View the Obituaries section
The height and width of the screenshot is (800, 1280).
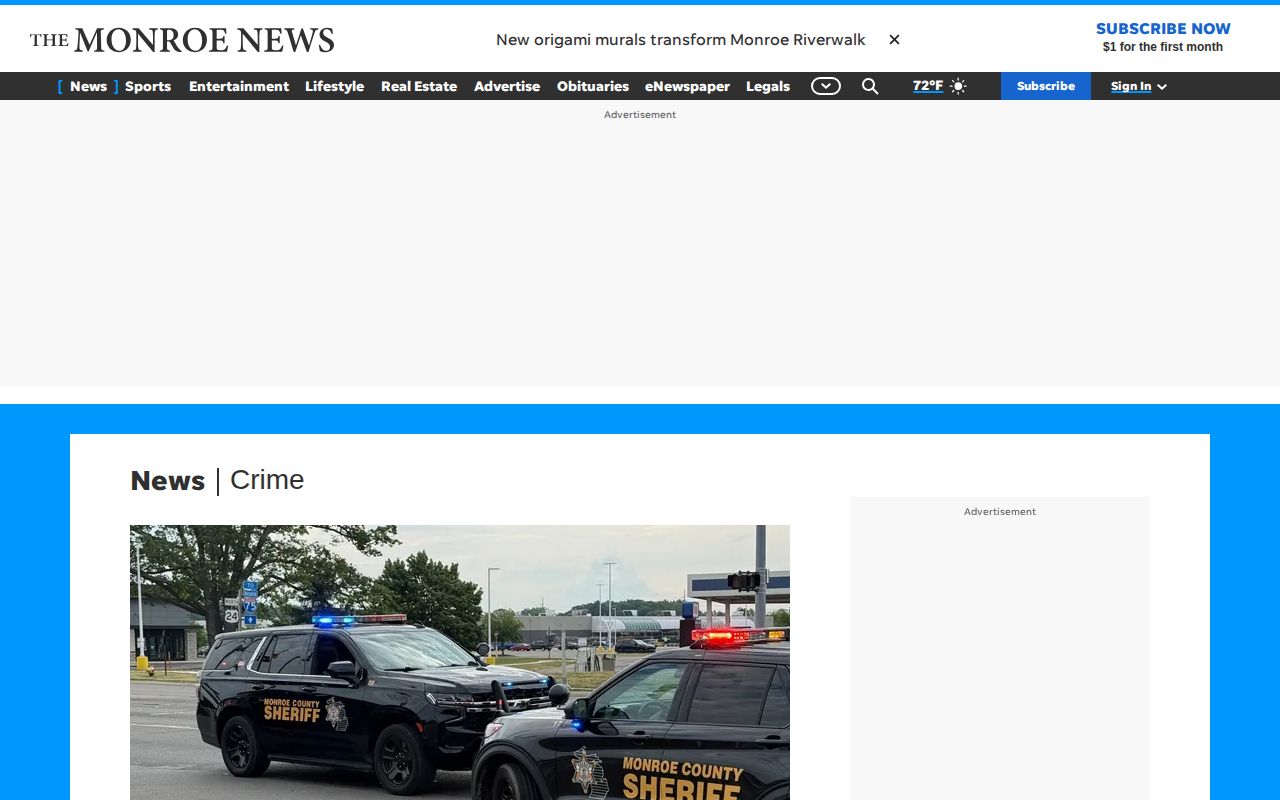pos(593,86)
